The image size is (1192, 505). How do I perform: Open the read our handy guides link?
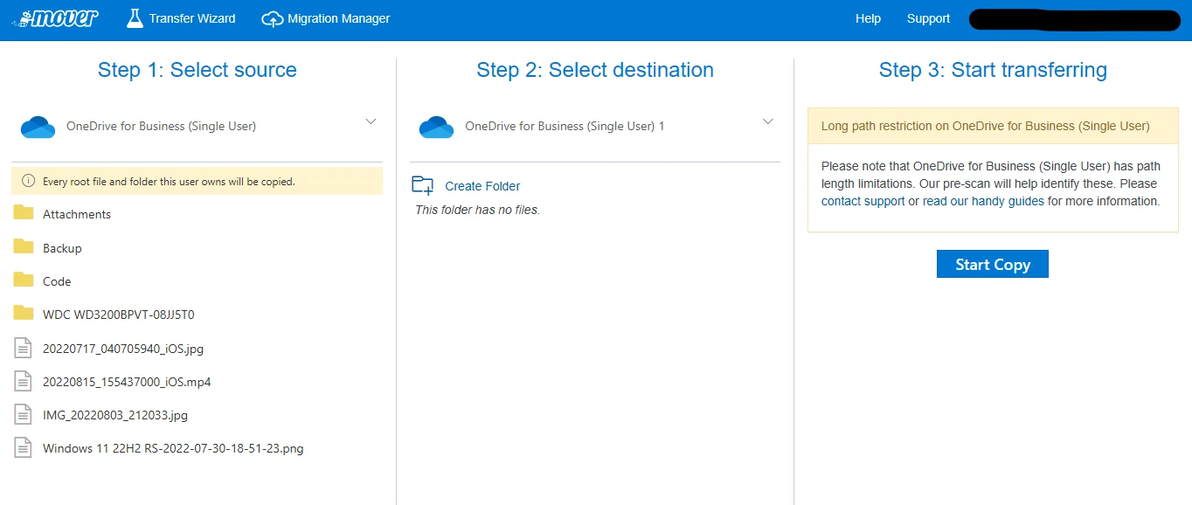pyautogui.click(x=983, y=201)
